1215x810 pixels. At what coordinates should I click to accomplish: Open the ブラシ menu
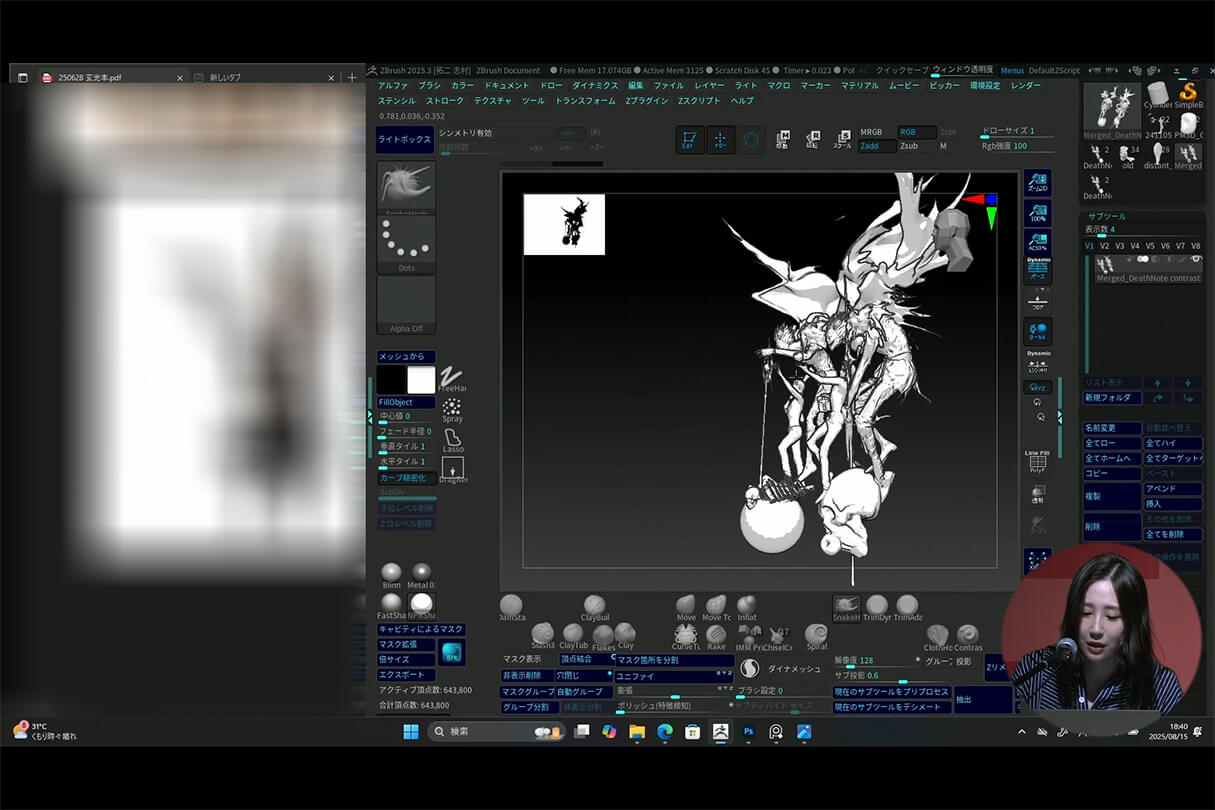(x=429, y=86)
